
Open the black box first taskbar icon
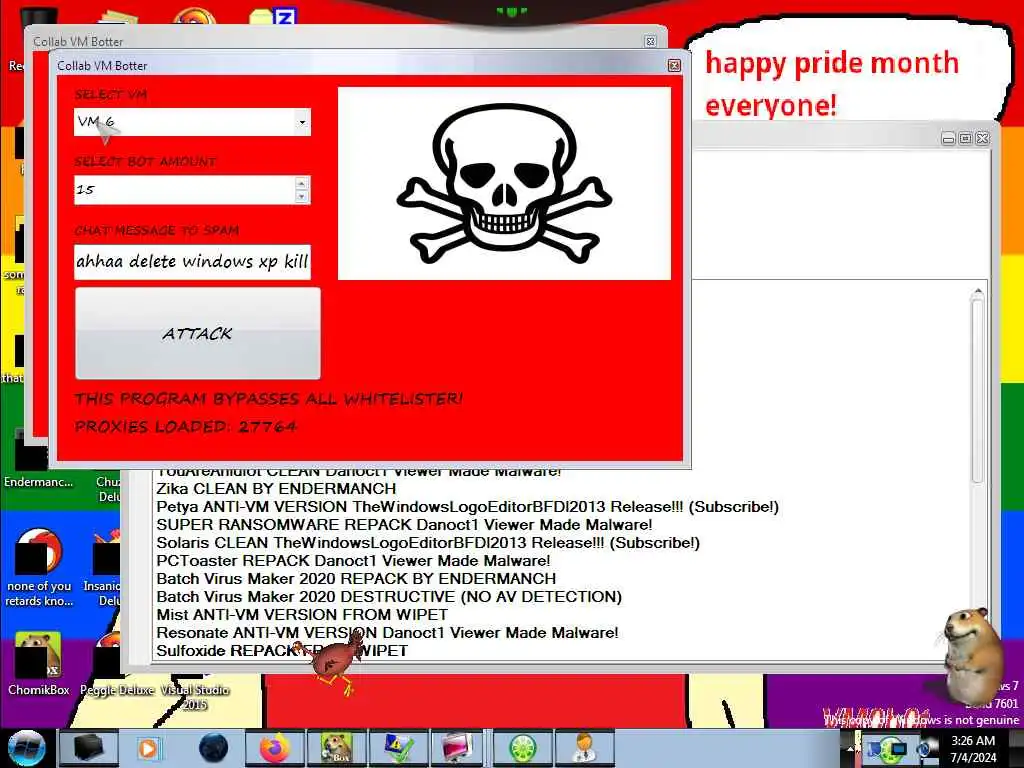coord(88,748)
